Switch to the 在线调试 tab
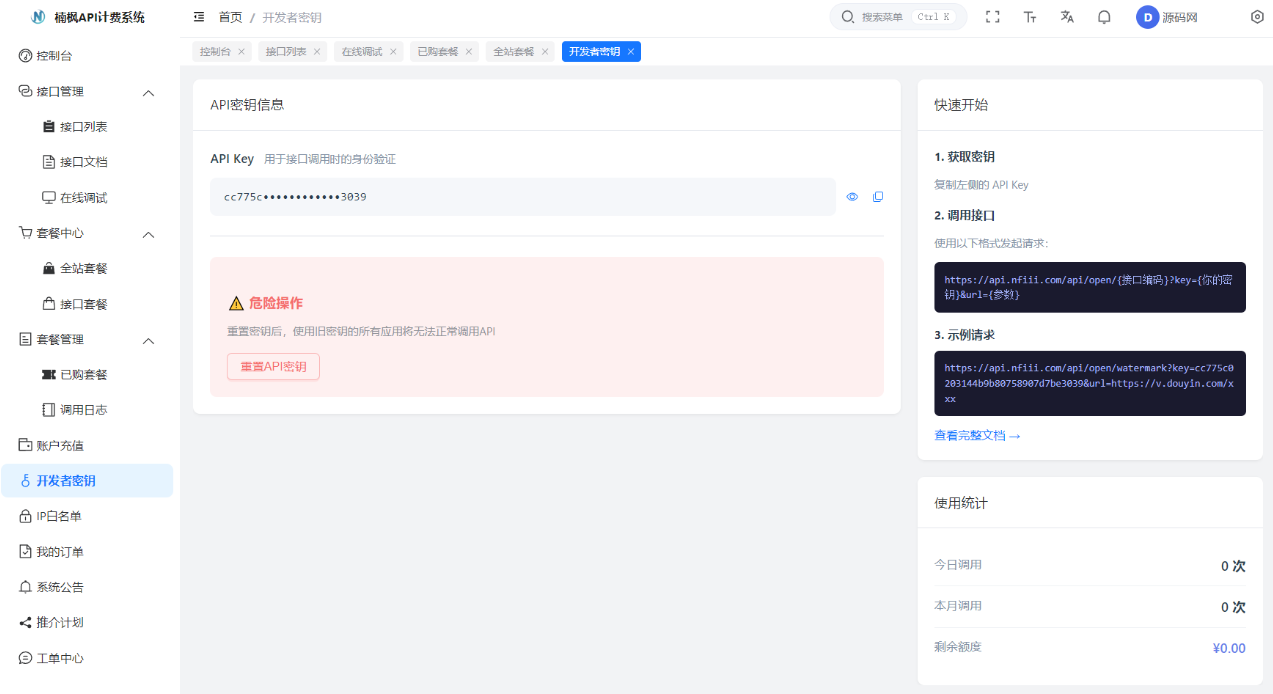Viewport: 1273px width, 694px height. pos(361,51)
